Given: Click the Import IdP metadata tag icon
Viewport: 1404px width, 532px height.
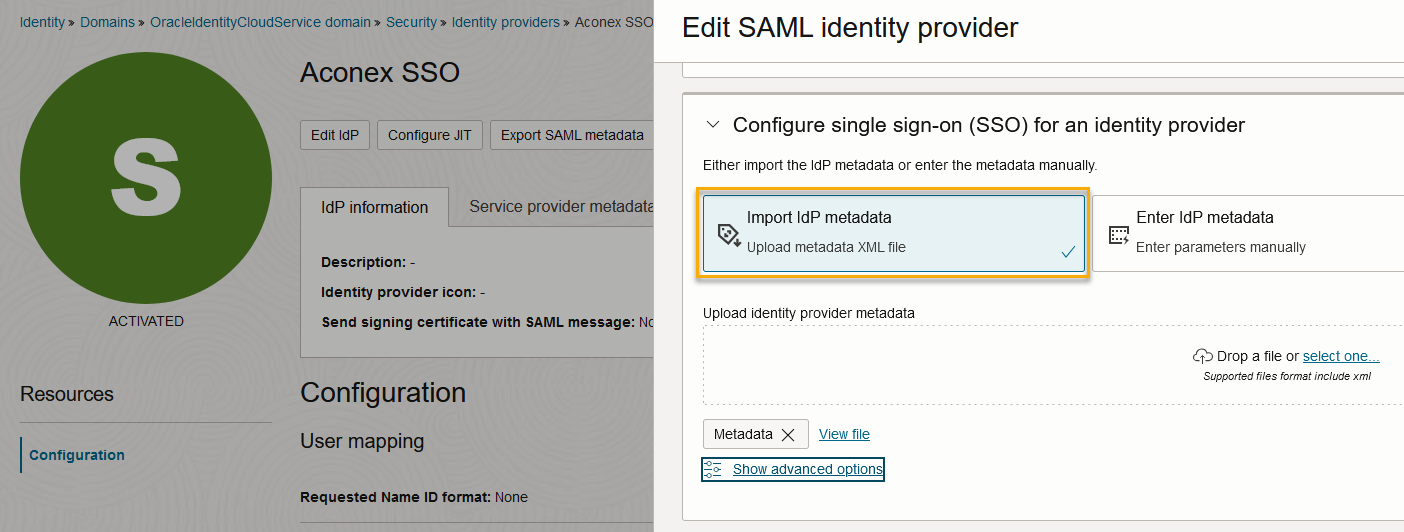Looking at the screenshot, I should pyautogui.click(x=729, y=235).
